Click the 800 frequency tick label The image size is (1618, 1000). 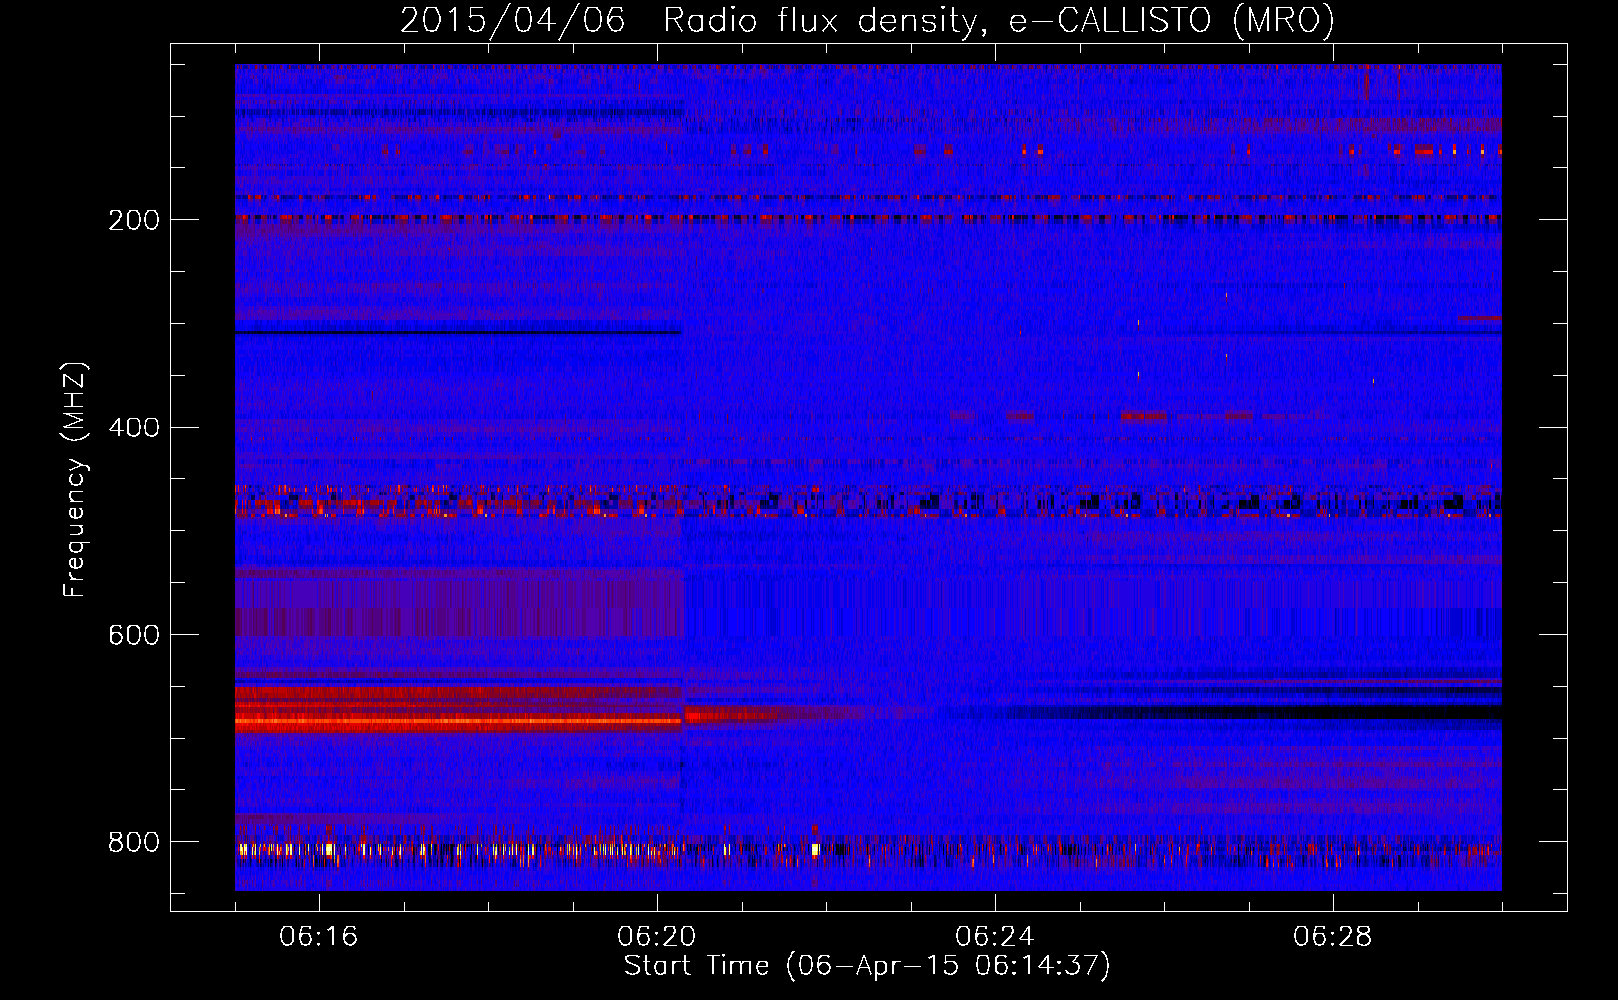tap(134, 842)
